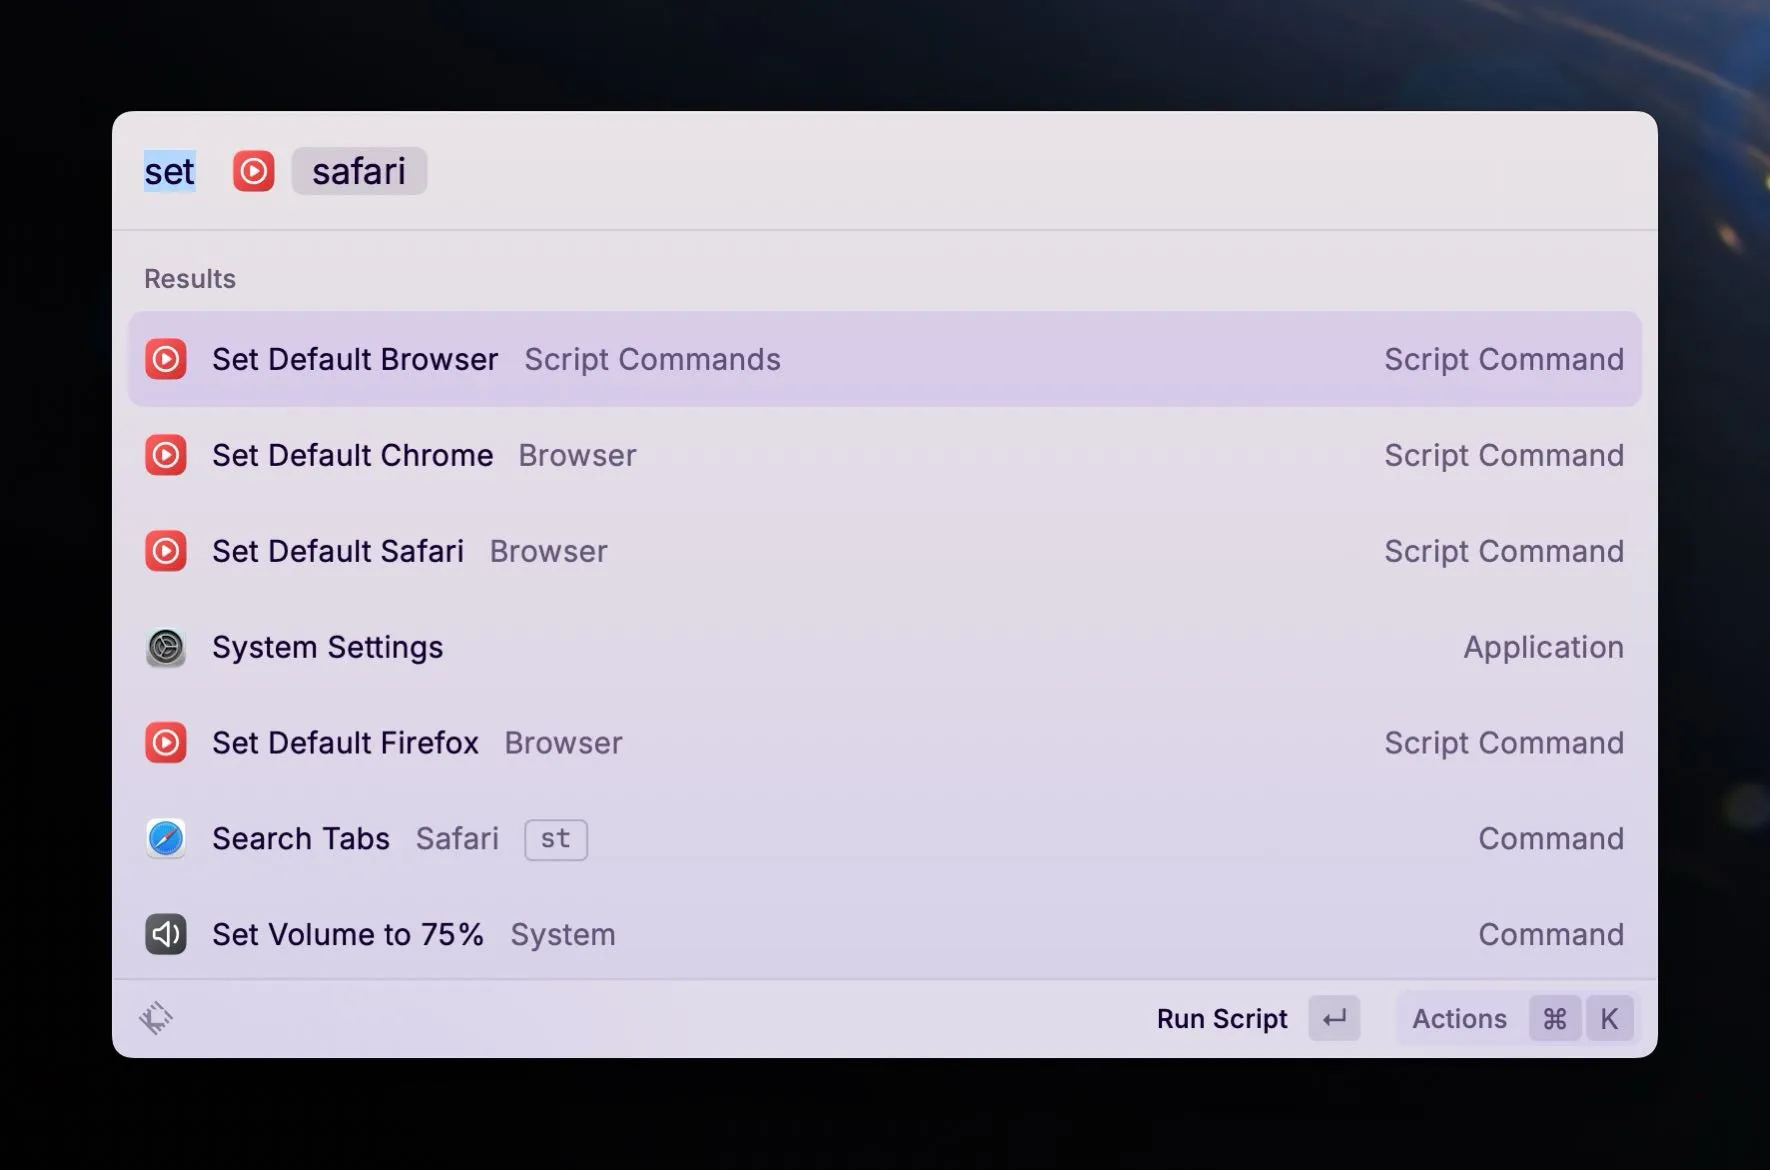This screenshot has height=1170, width=1770.
Task: Click the red play icon in the search bar
Action: click(253, 171)
